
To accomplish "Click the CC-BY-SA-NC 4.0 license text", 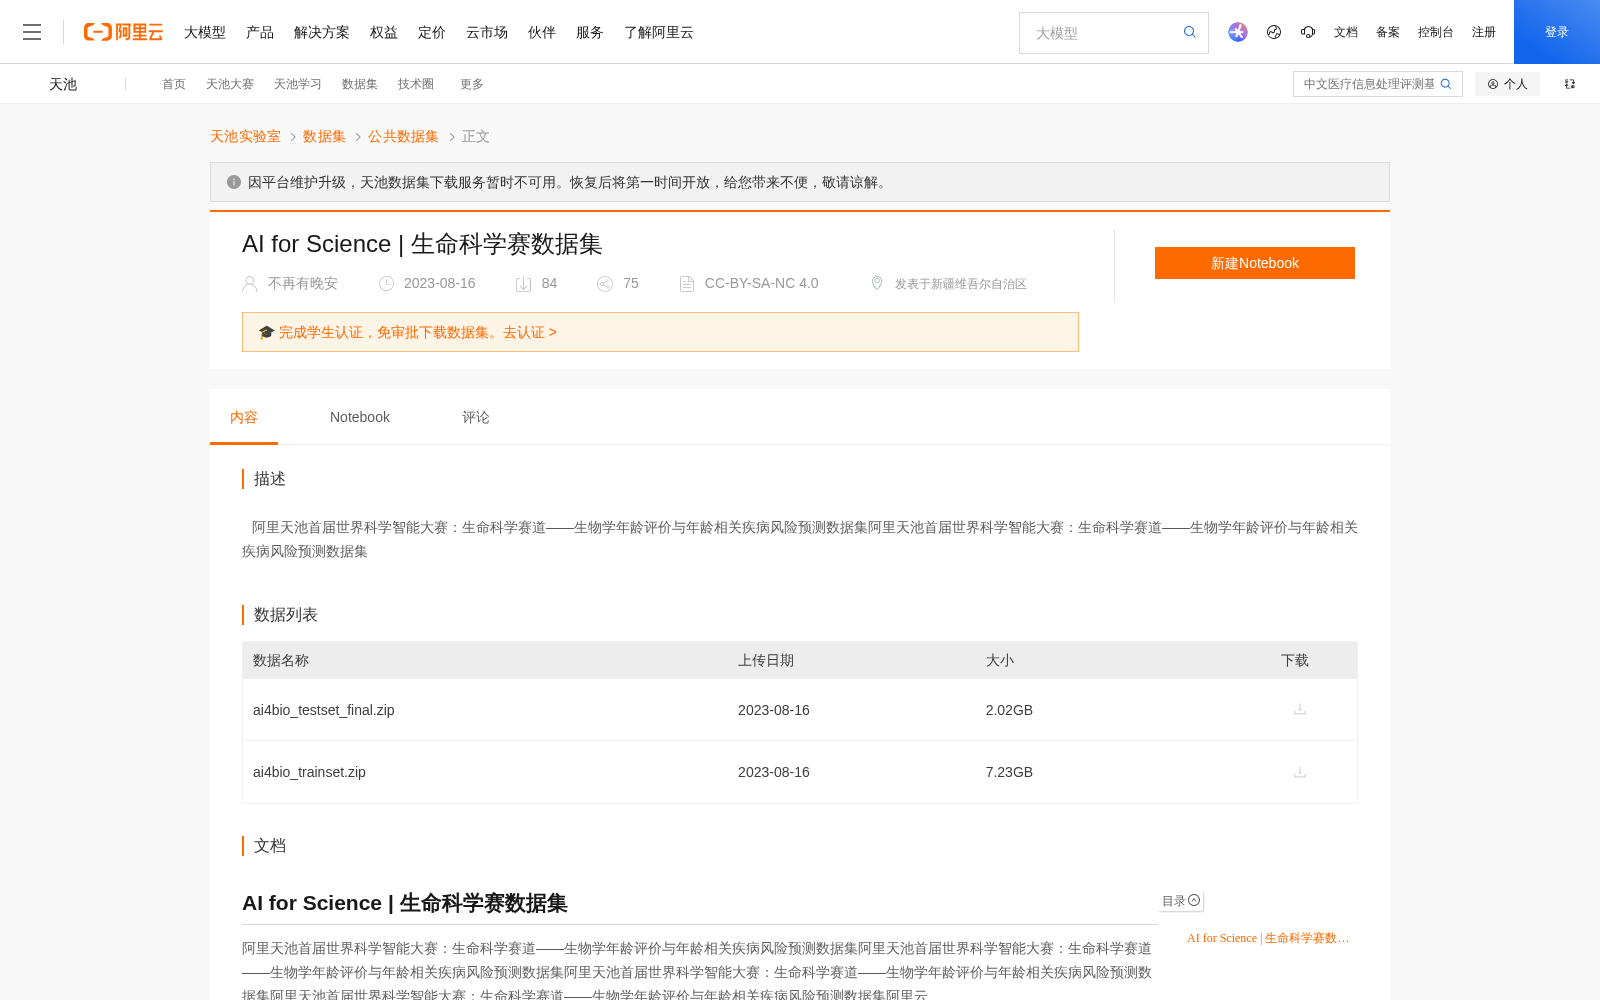I will click(761, 284).
